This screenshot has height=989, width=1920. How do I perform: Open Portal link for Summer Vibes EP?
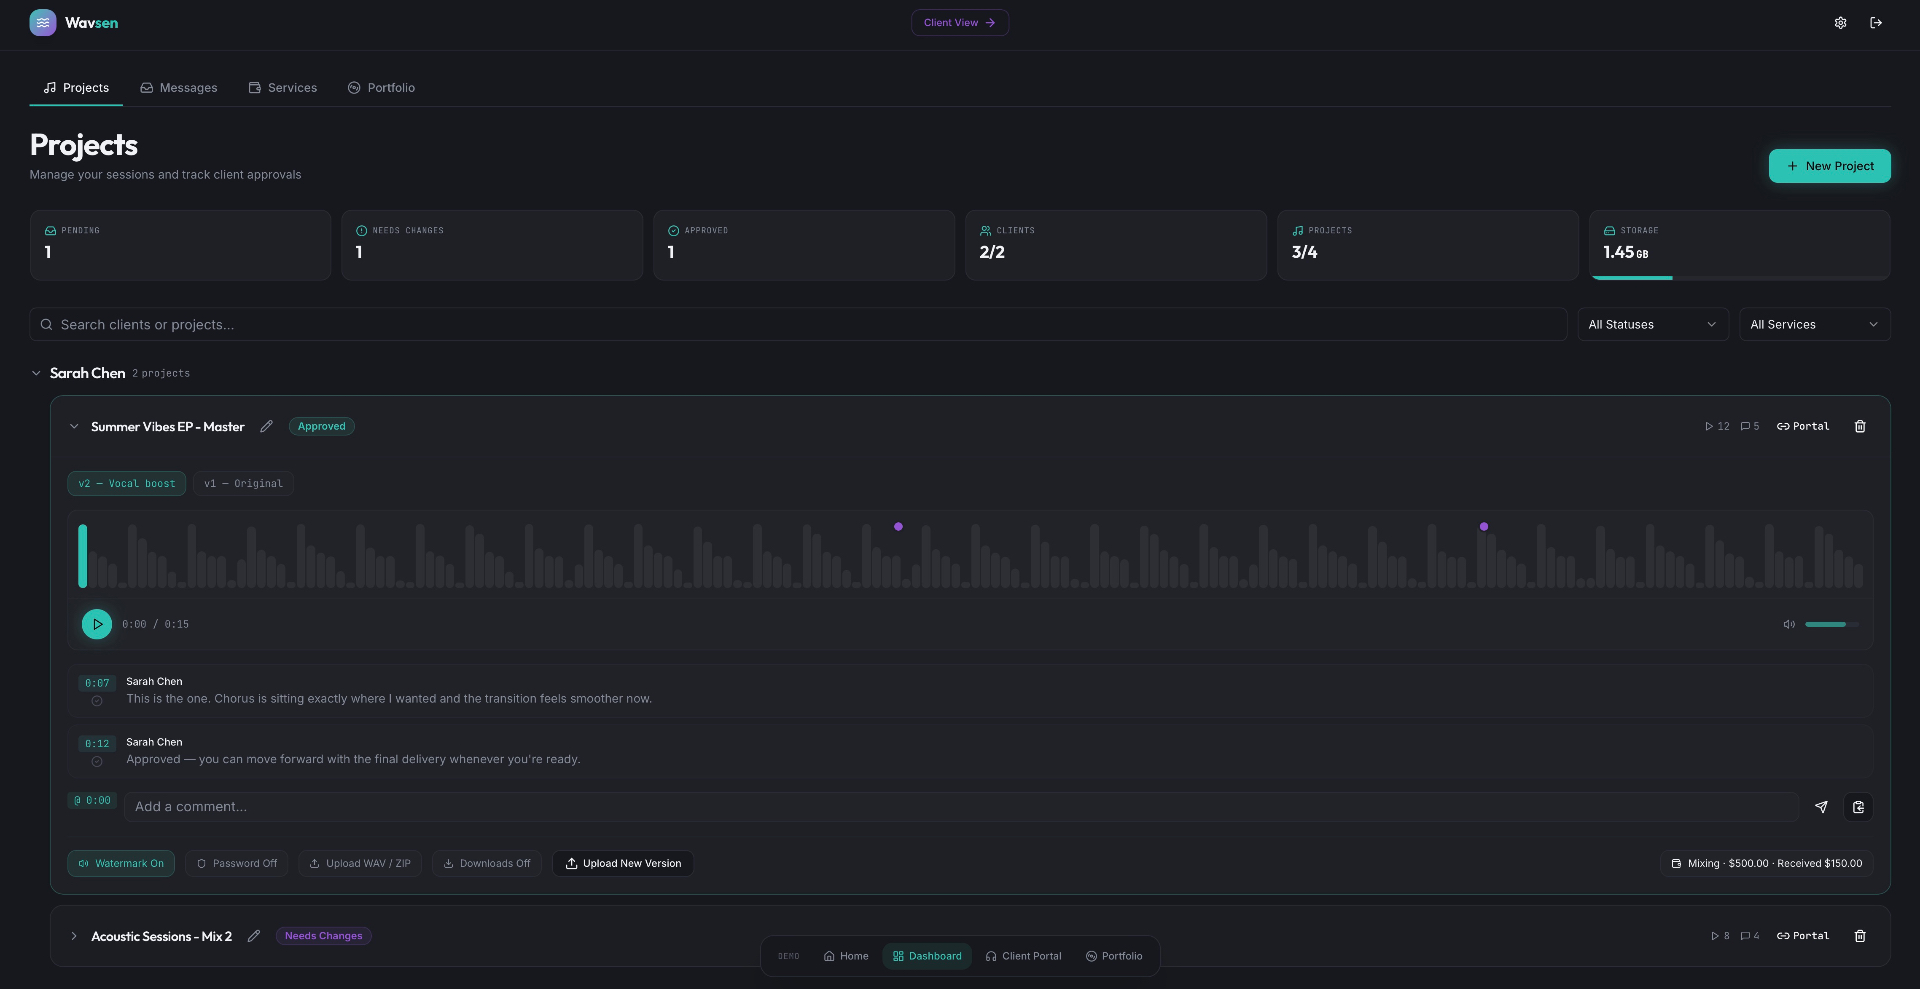[x=1803, y=426]
